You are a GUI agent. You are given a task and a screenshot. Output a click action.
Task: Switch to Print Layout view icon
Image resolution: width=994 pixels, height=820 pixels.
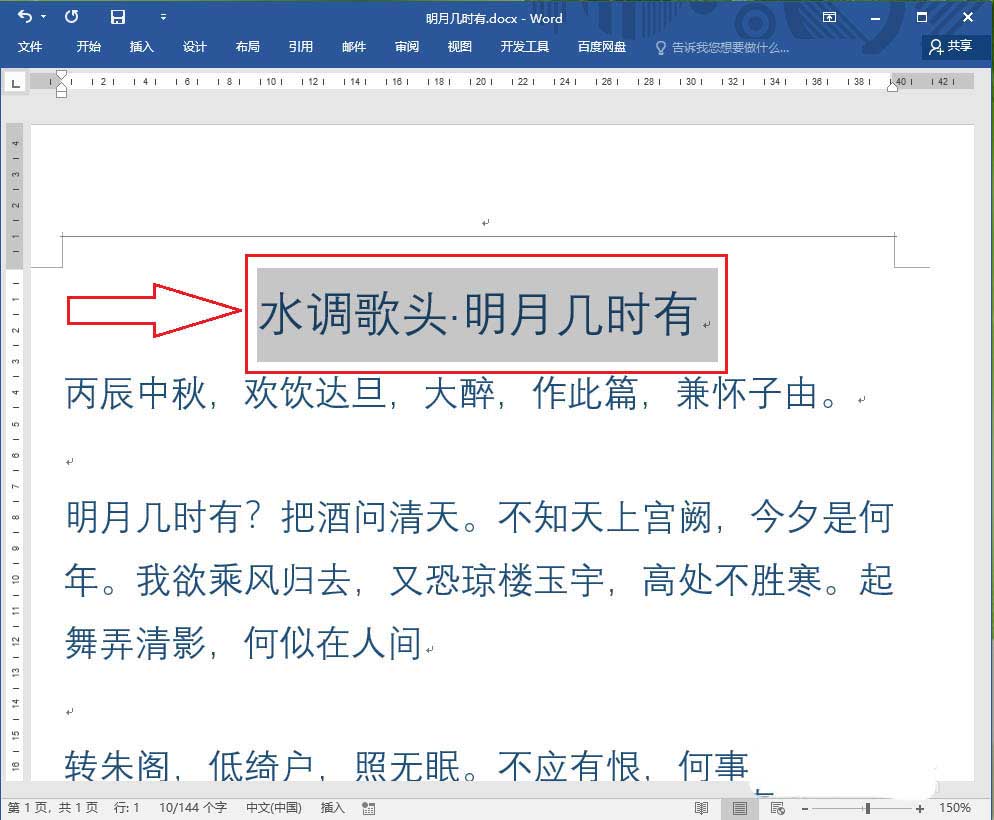pos(739,808)
